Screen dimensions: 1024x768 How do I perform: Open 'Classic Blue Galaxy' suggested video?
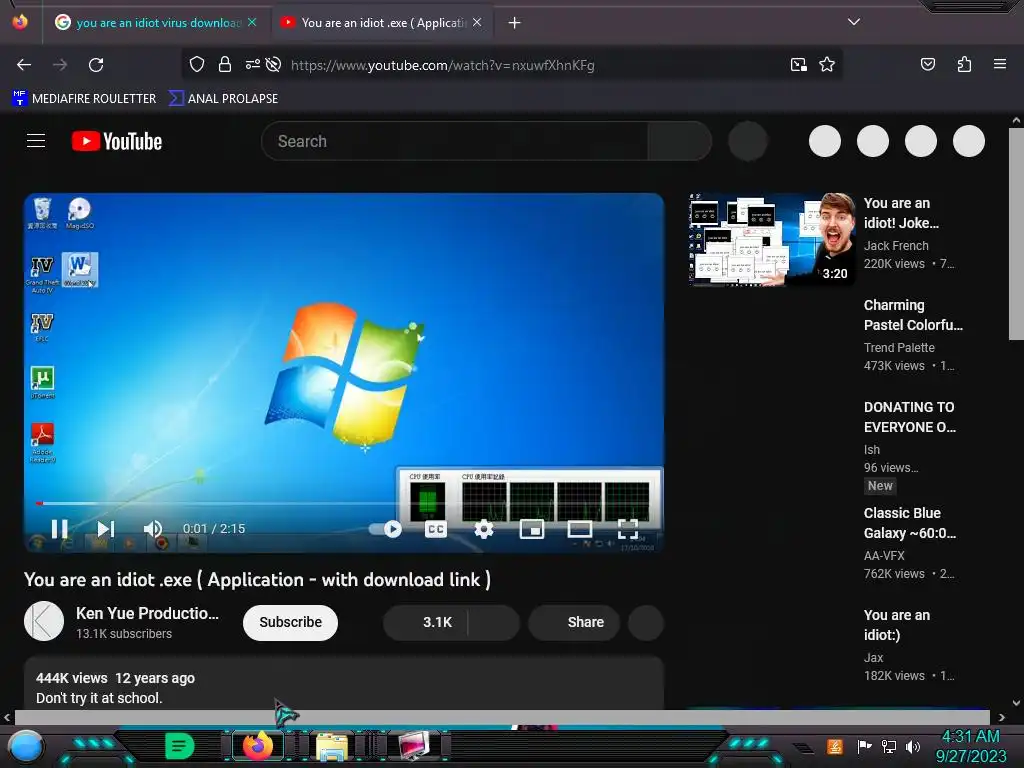(910, 523)
